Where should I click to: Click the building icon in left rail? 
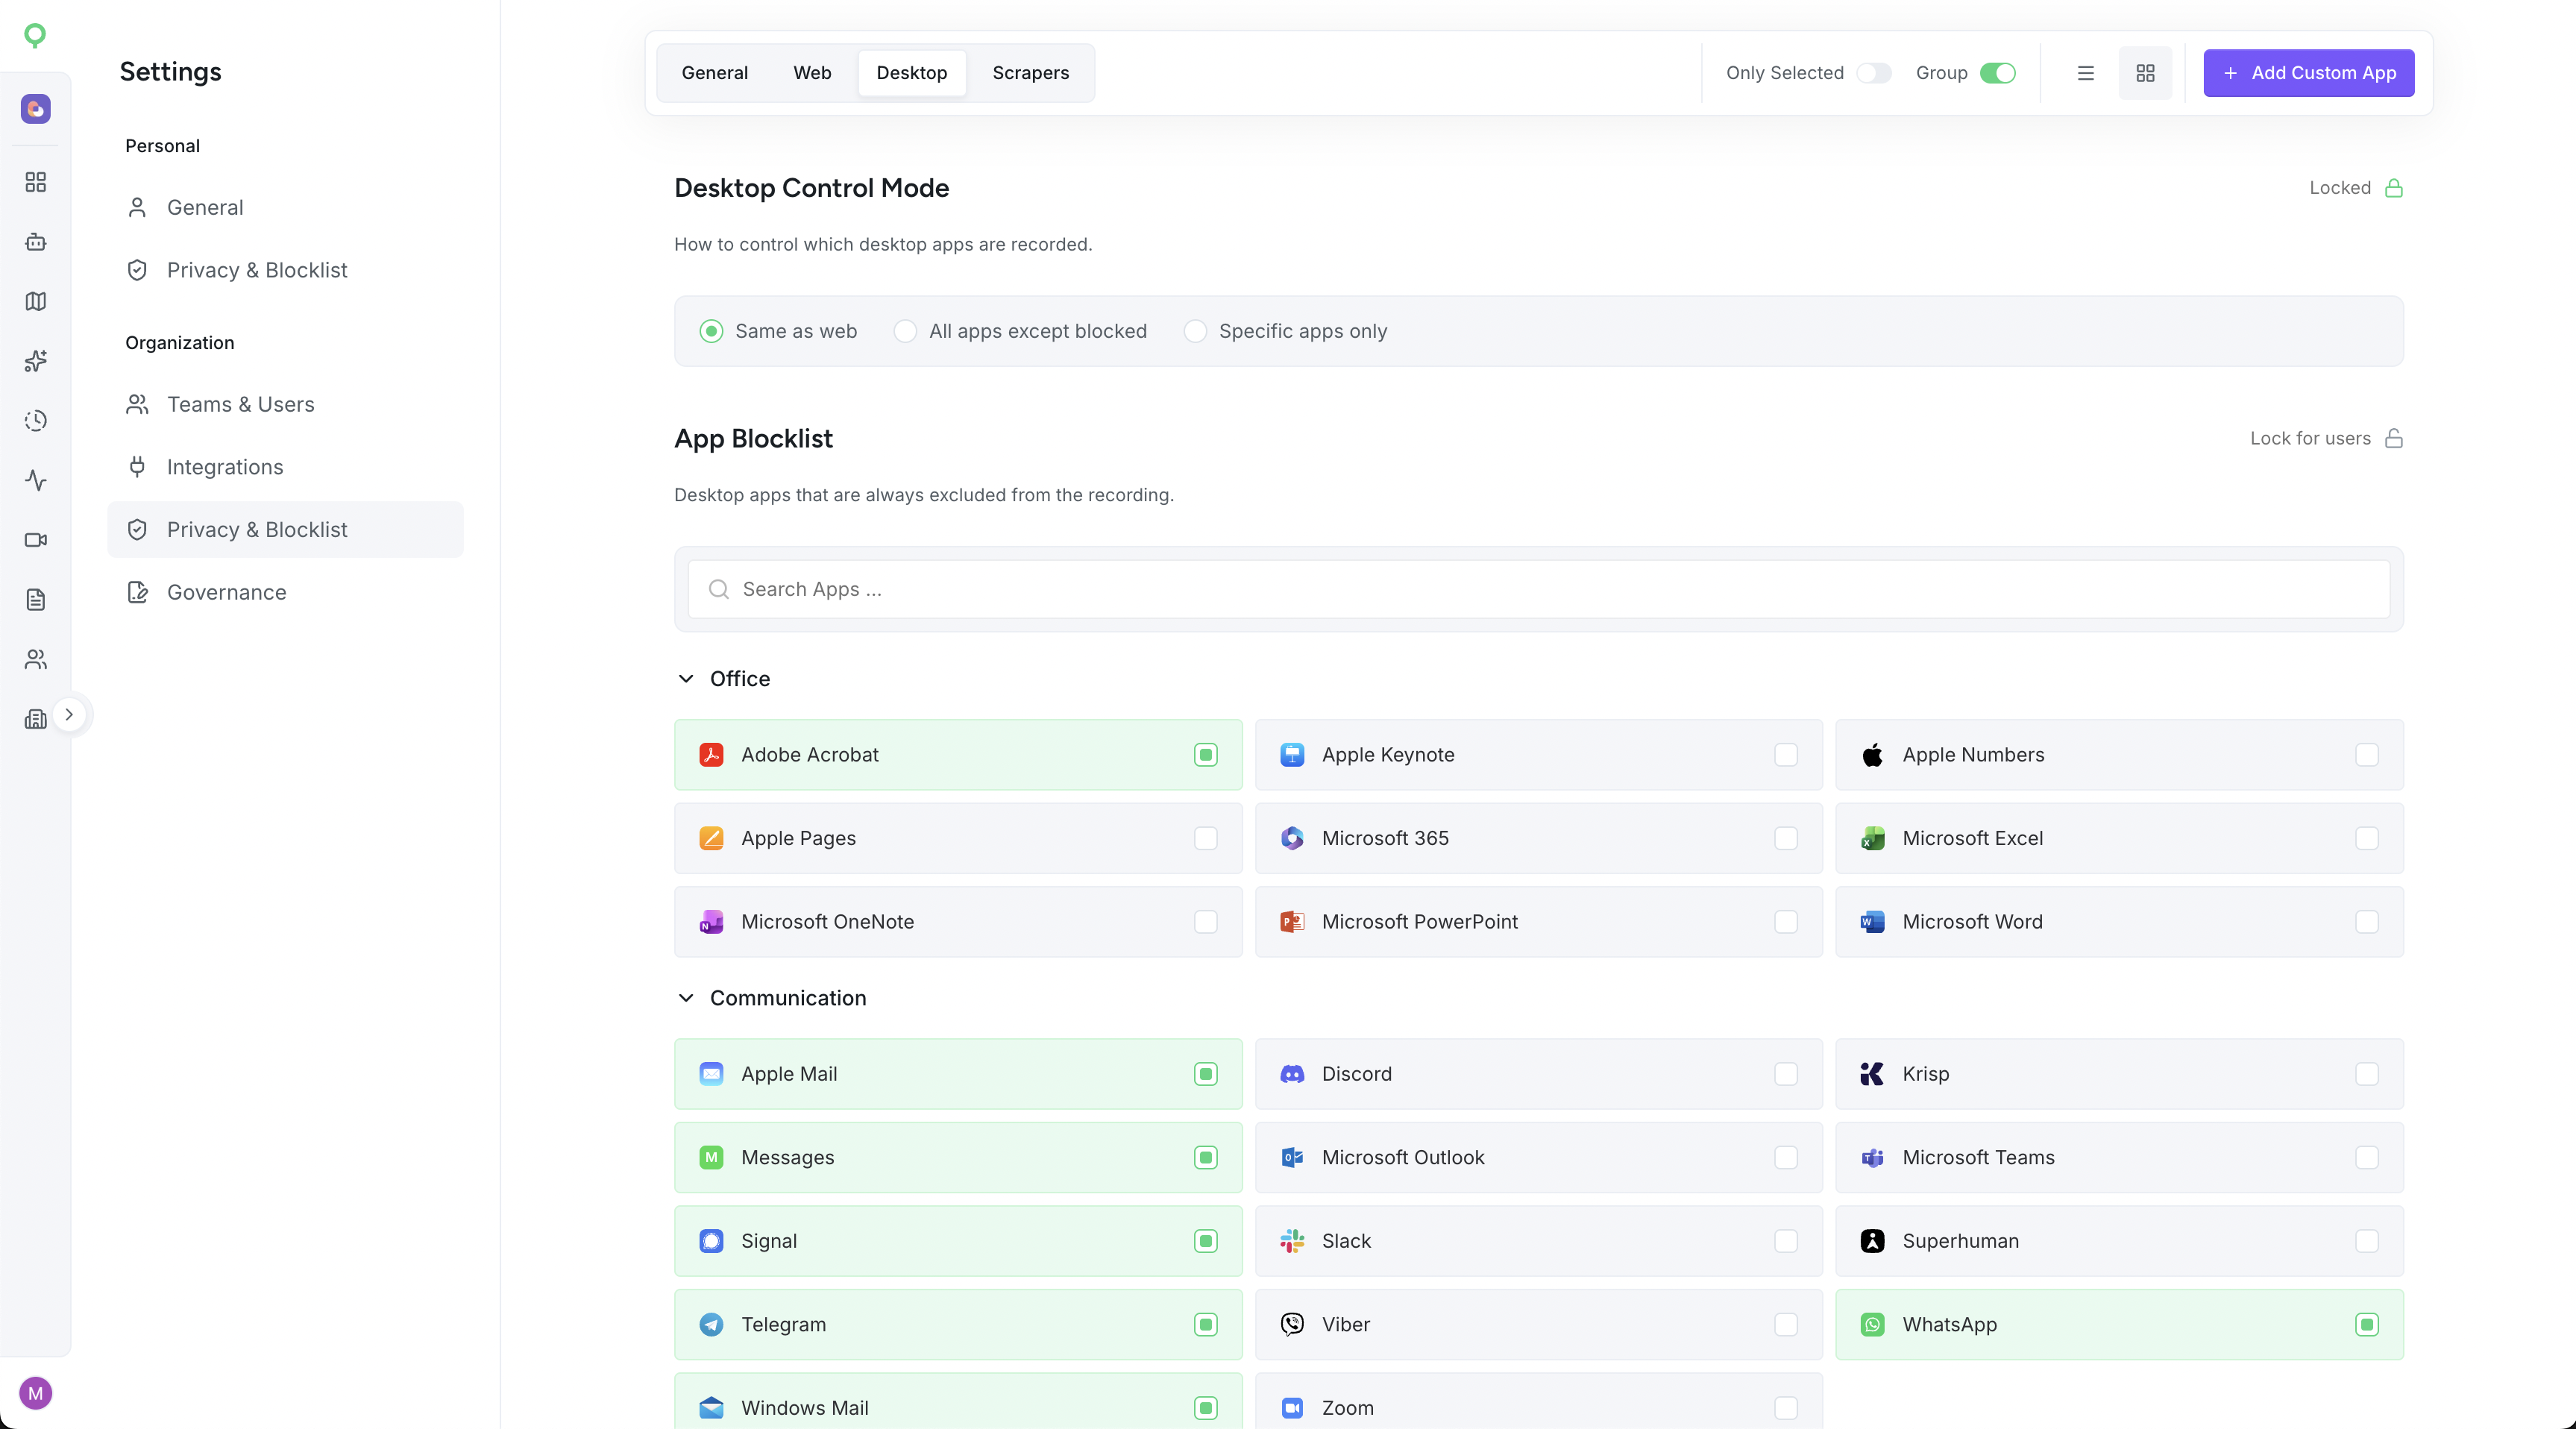point(36,719)
